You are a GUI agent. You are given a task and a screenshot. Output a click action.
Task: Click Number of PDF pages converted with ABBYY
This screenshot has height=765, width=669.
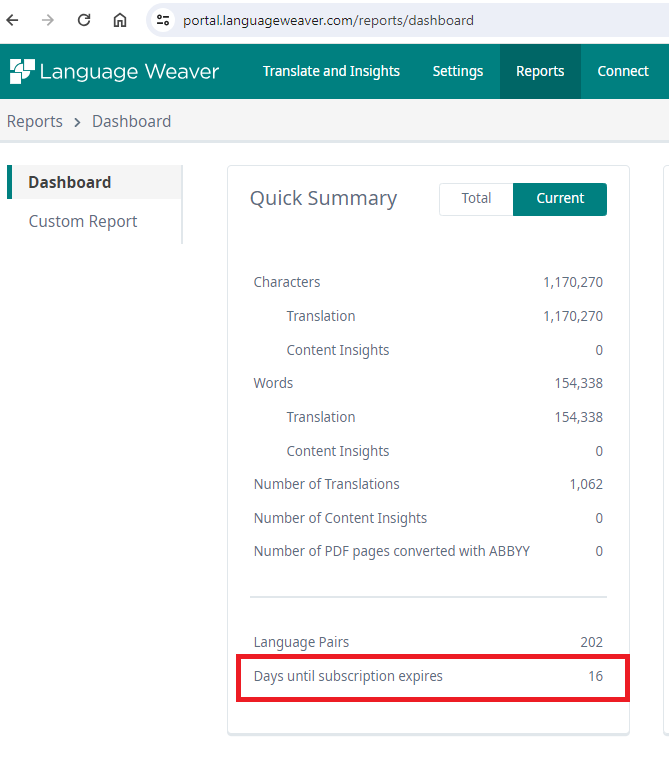pos(392,551)
